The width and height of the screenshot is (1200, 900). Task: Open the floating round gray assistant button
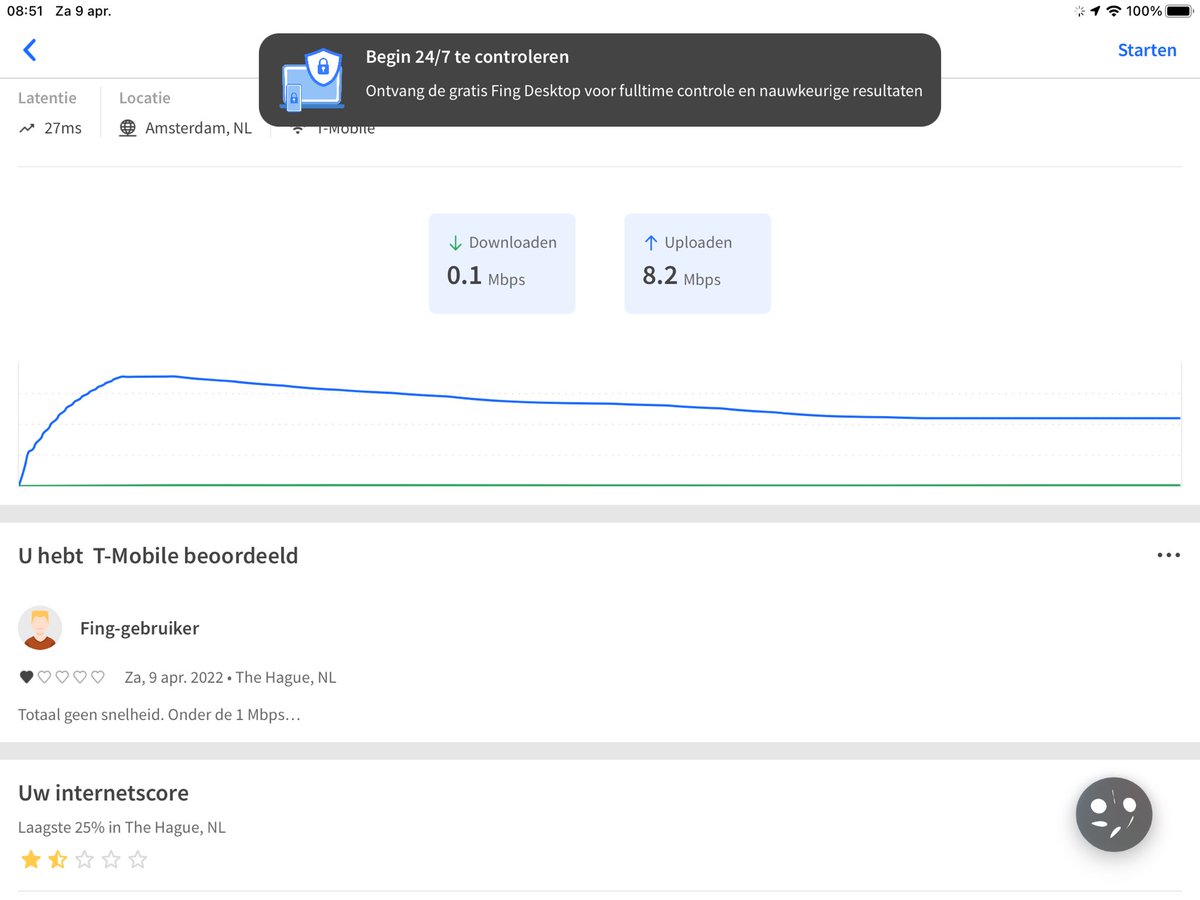click(1114, 816)
